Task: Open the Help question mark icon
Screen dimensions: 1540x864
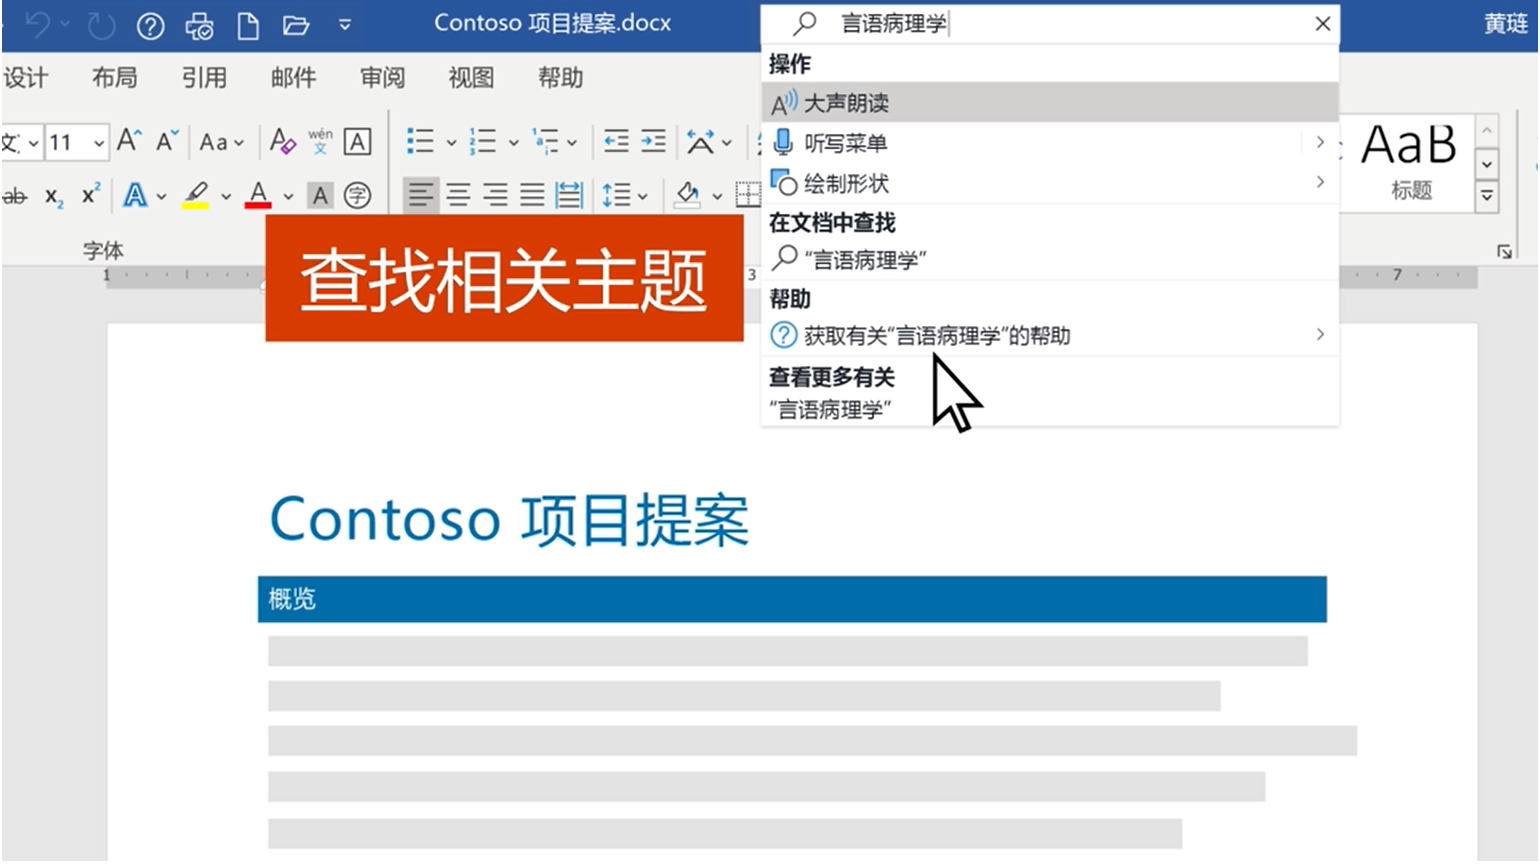Action: (x=150, y=25)
